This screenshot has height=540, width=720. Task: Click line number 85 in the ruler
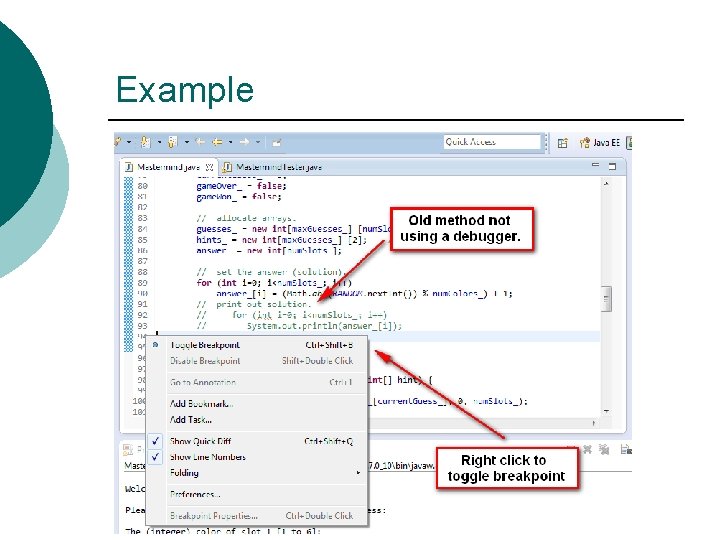tap(142, 240)
